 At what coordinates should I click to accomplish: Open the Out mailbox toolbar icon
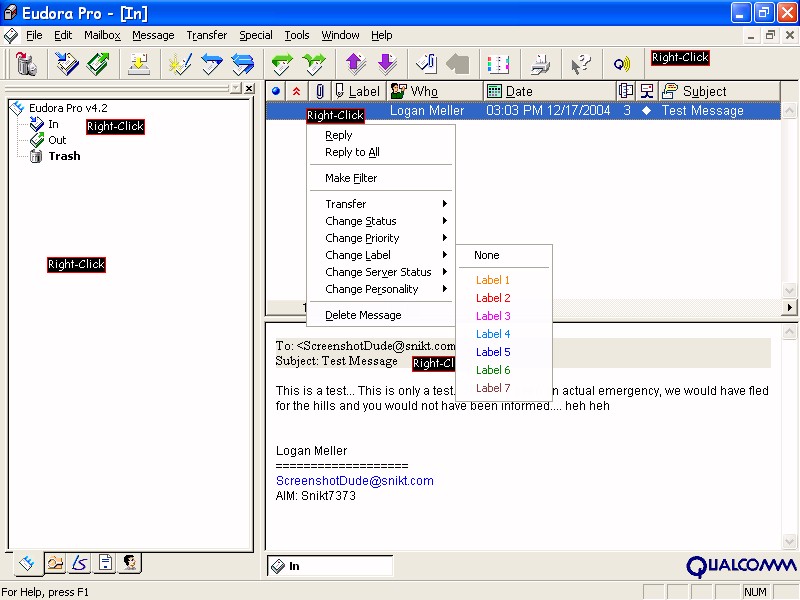[x=98, y=64]
